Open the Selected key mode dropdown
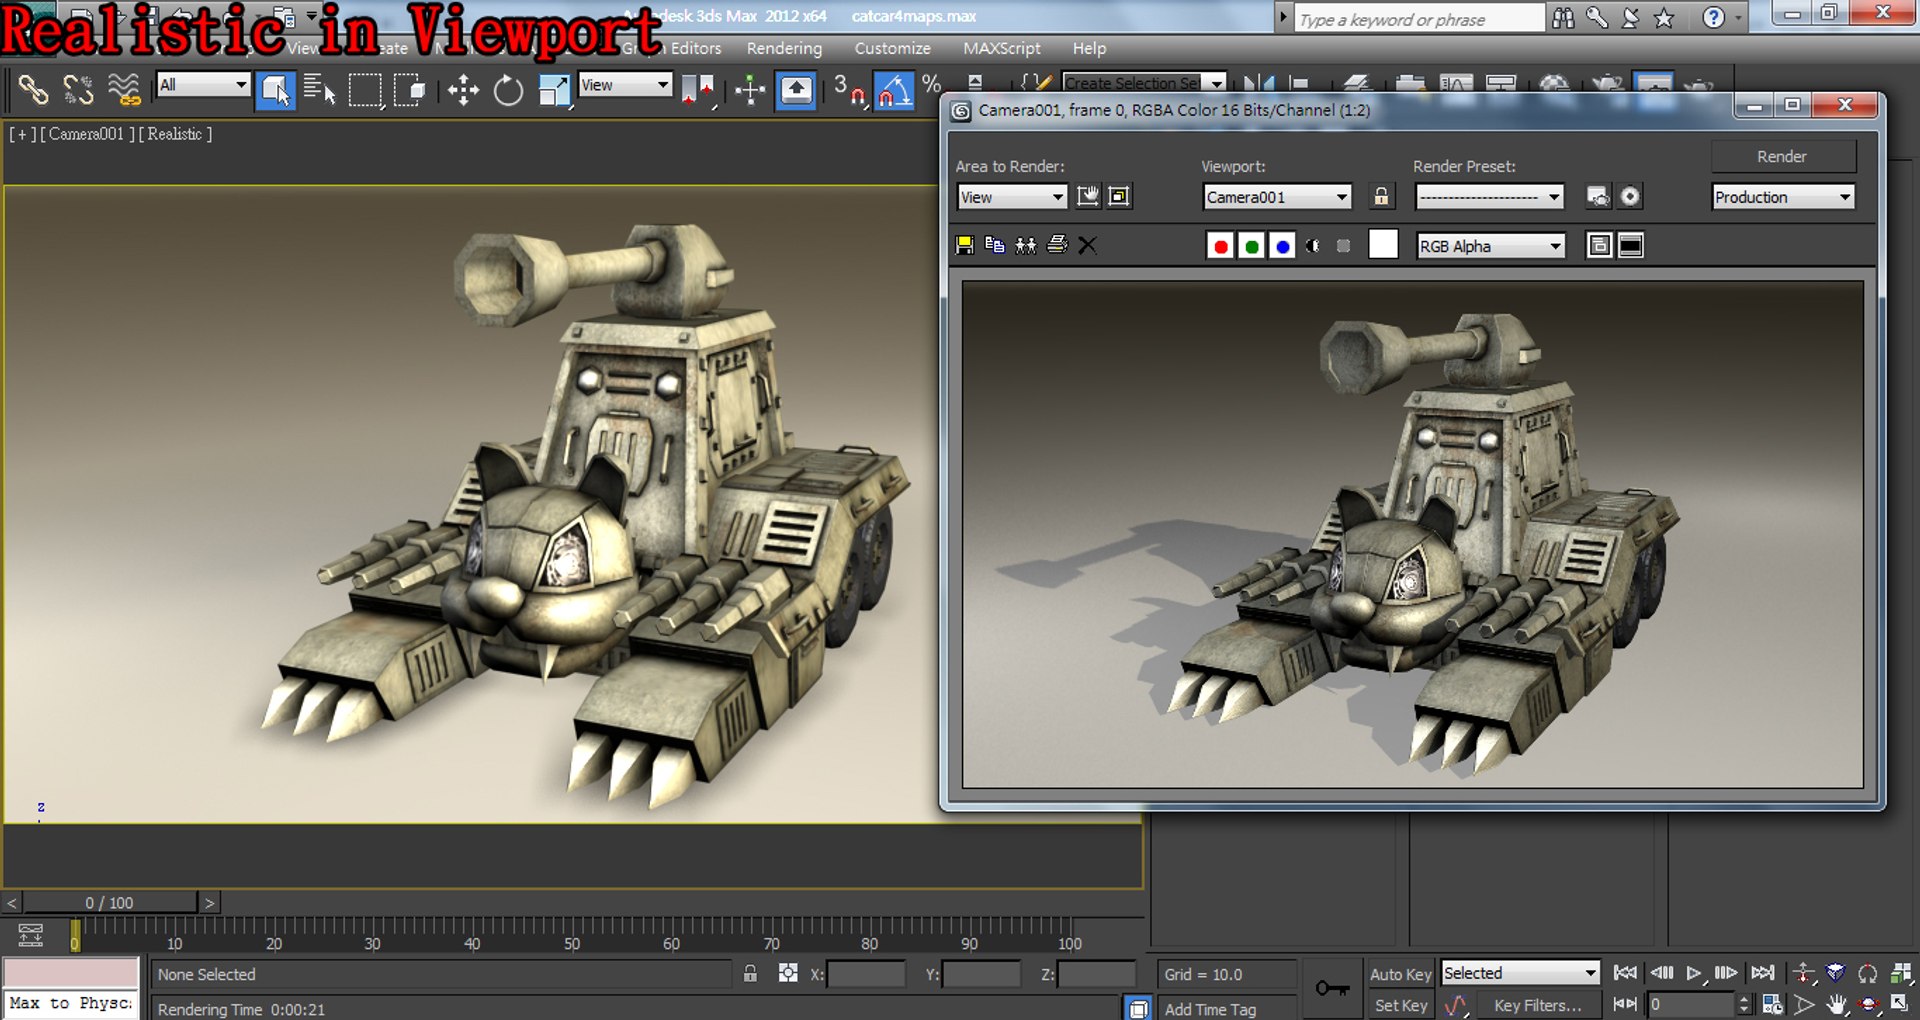This screenshot has height=1020, width=1920. coord(1520,973)
